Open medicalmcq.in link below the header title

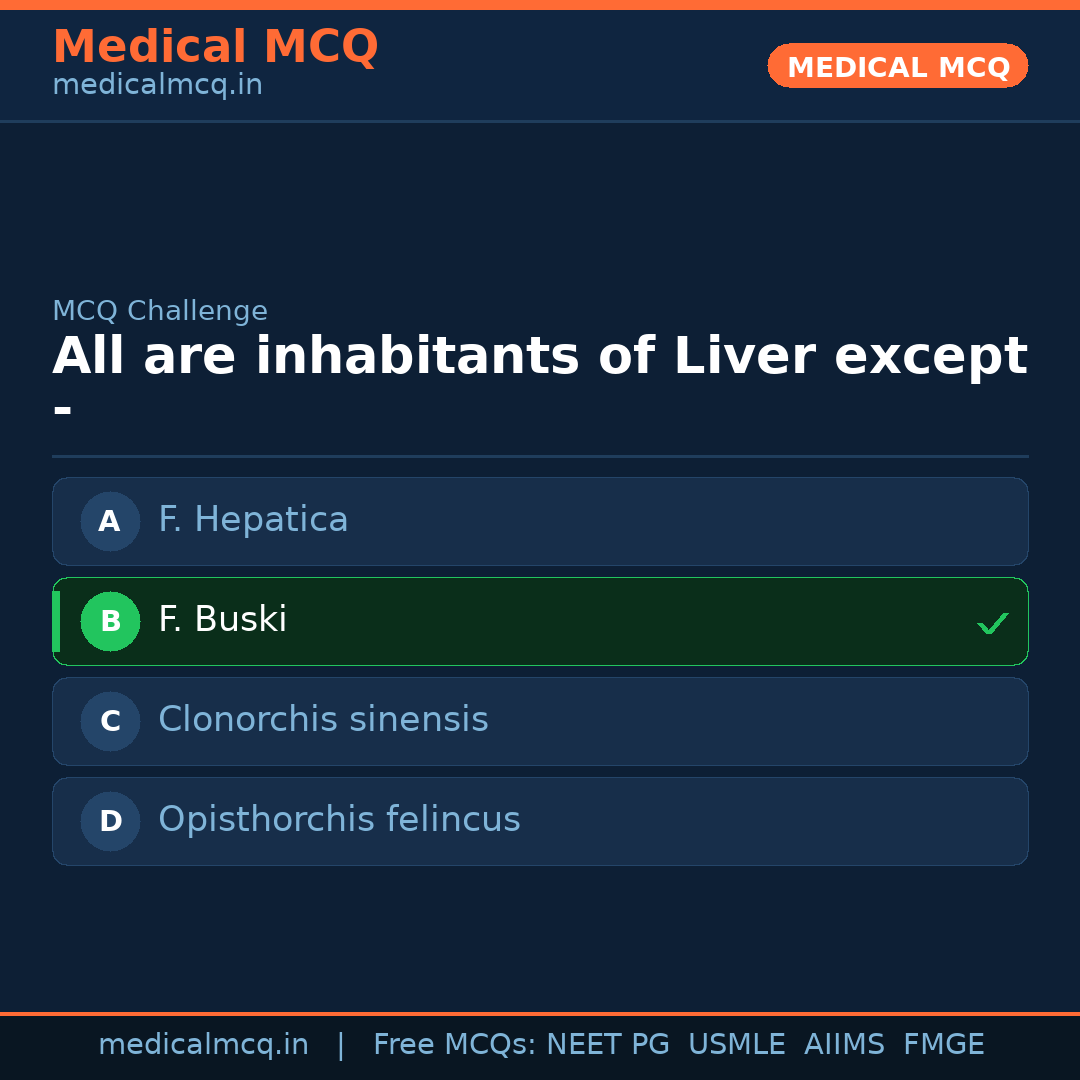pyautogui.click(x=157, y=86)
